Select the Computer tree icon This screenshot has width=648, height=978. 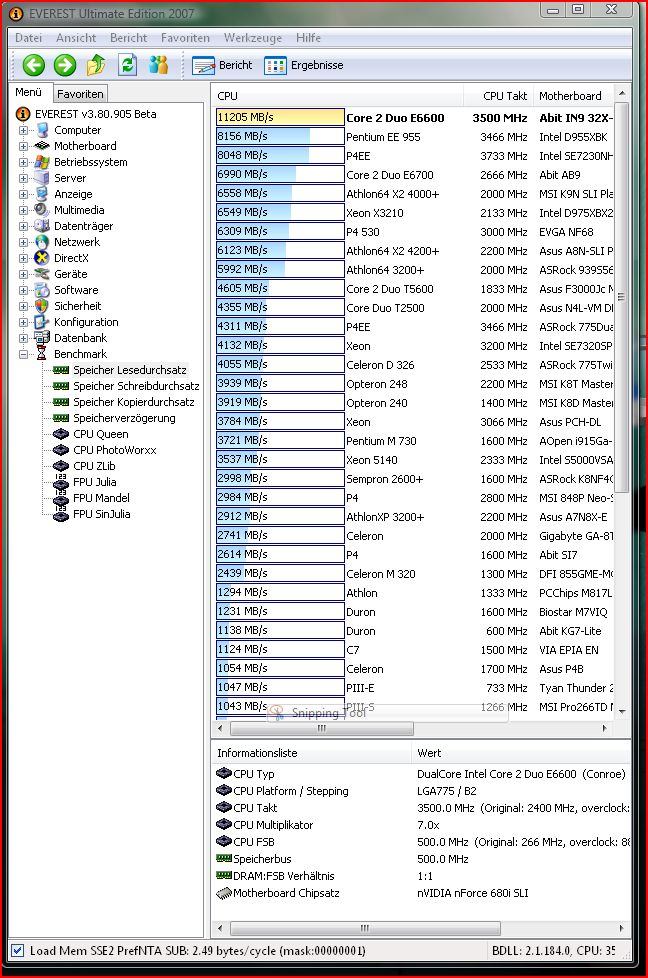pyautogui.click(x=42, y=130)
